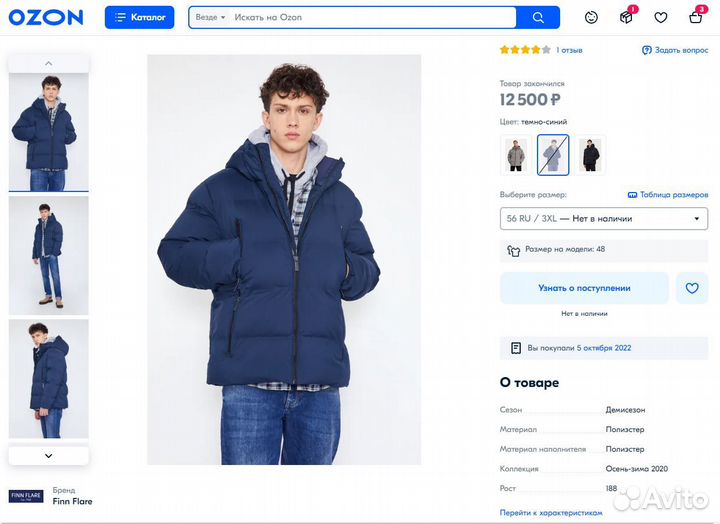The height and width of the screenshot is (524, 720).
Task: Open the Каталог menu
Action: [x=139, y=17]
